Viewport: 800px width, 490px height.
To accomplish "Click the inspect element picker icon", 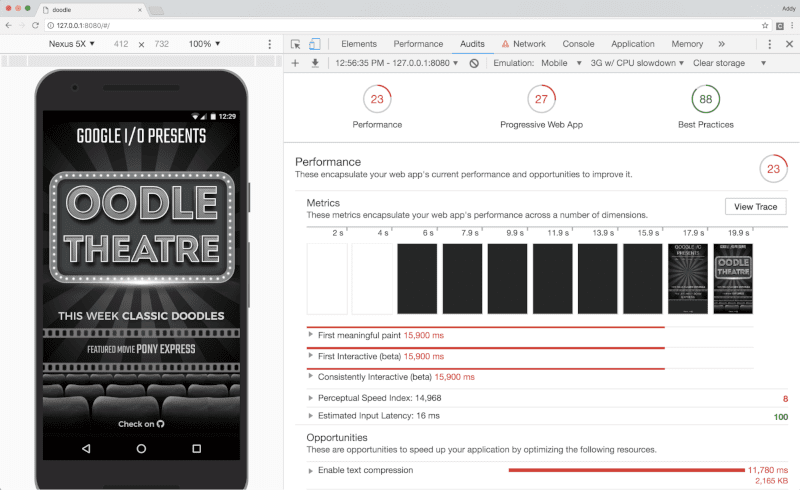I will coord(296,44).
